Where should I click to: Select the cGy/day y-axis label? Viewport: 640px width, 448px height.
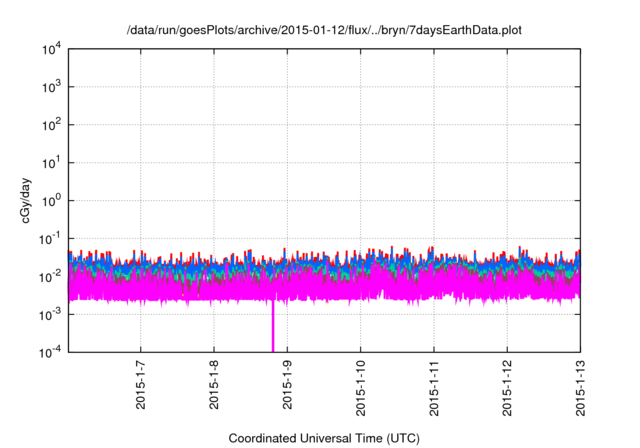coord(26,200)
